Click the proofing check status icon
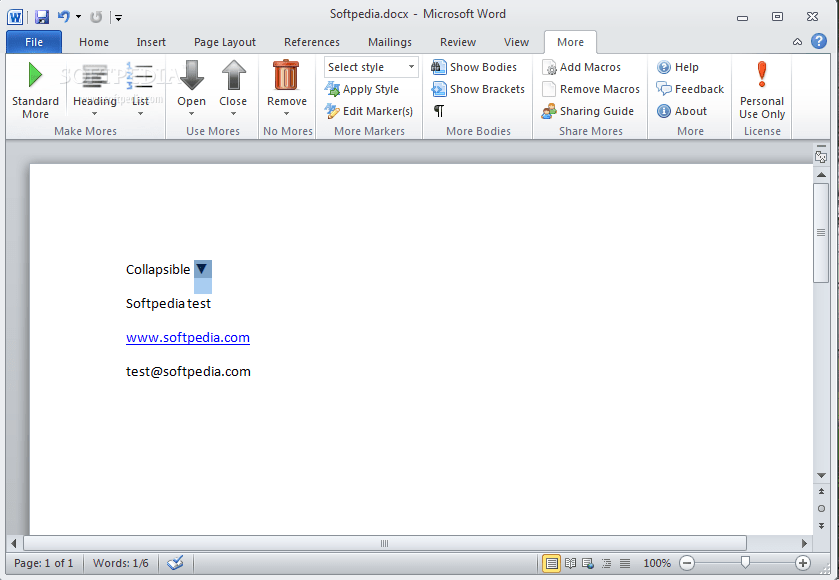 (x=175, y=563)
